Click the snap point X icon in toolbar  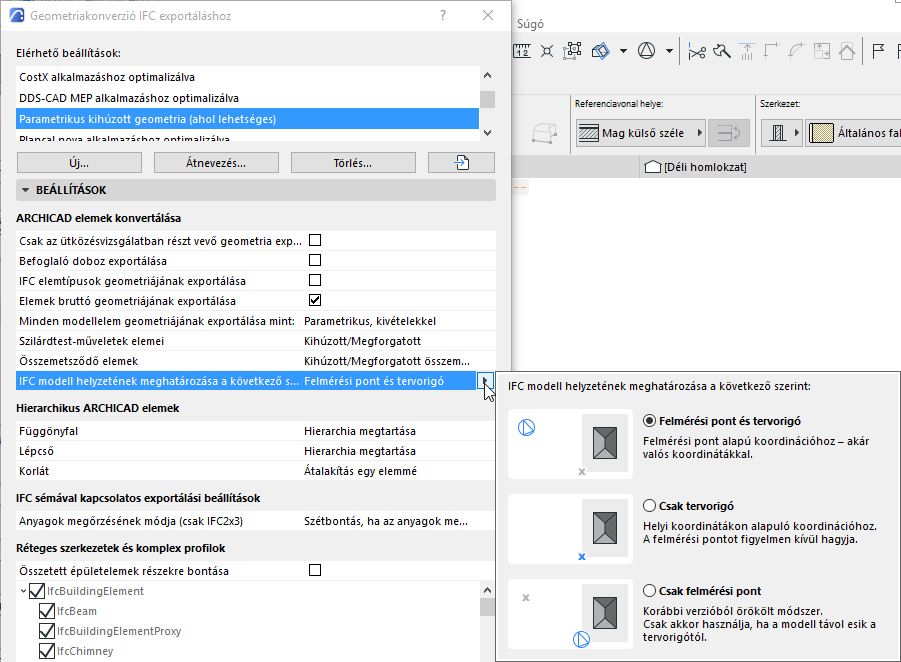(547, 51)
